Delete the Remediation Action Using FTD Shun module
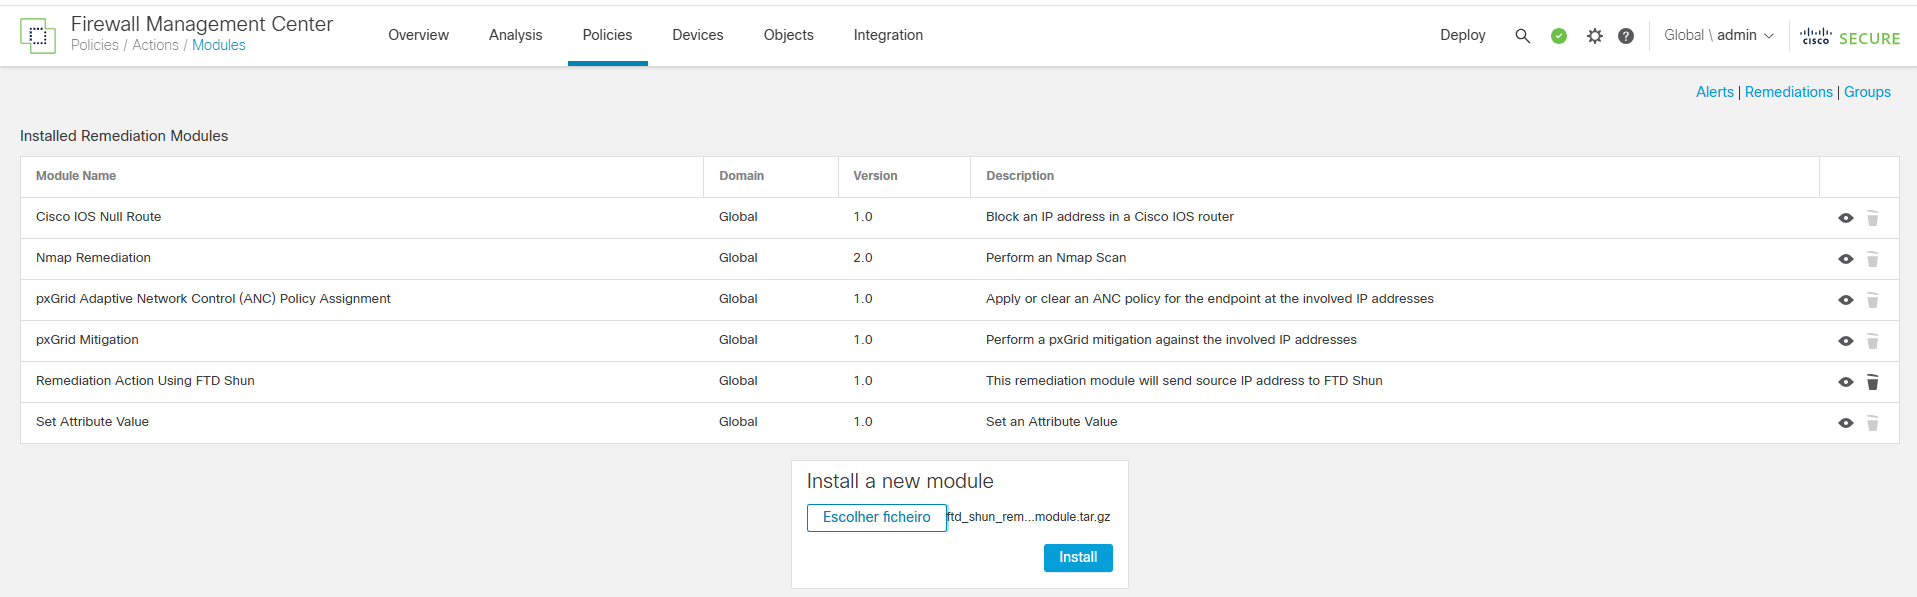This screenshot has height=597, width=1917. pyautogui.click(x=1873, y=382)
